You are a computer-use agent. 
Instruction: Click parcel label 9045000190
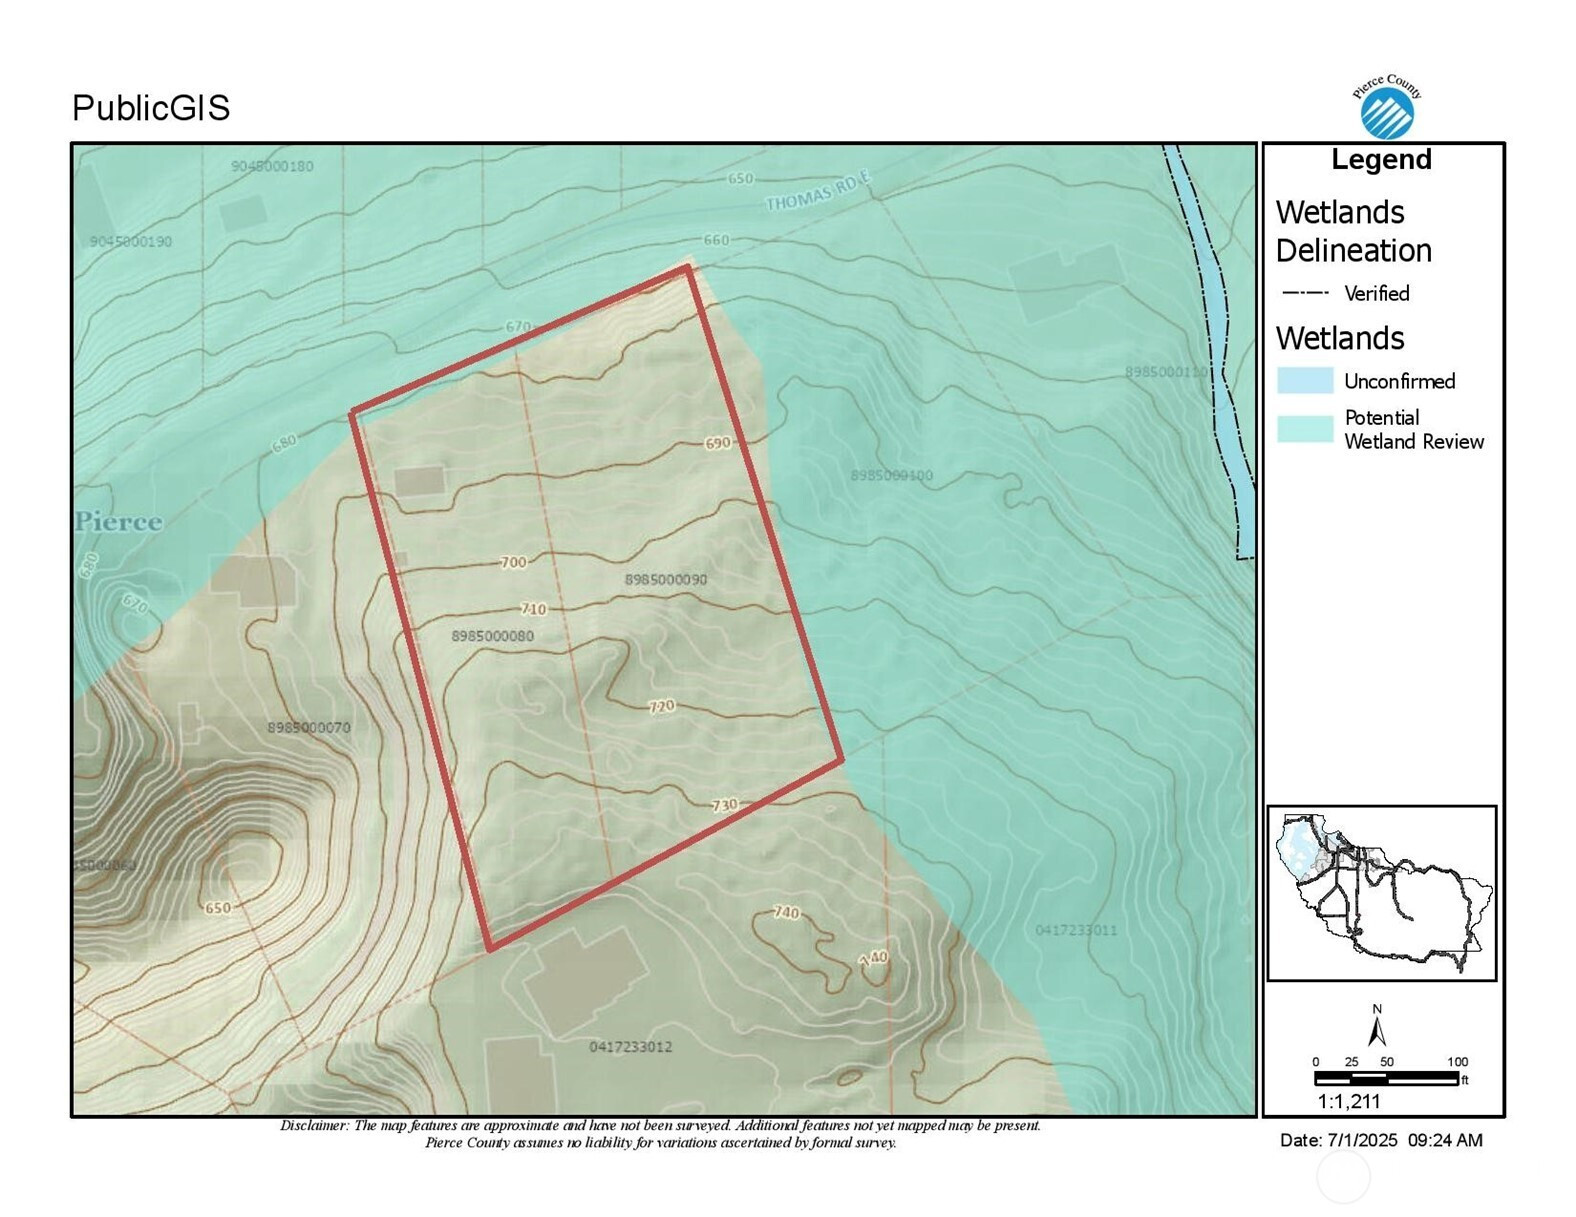pos(131,242)
